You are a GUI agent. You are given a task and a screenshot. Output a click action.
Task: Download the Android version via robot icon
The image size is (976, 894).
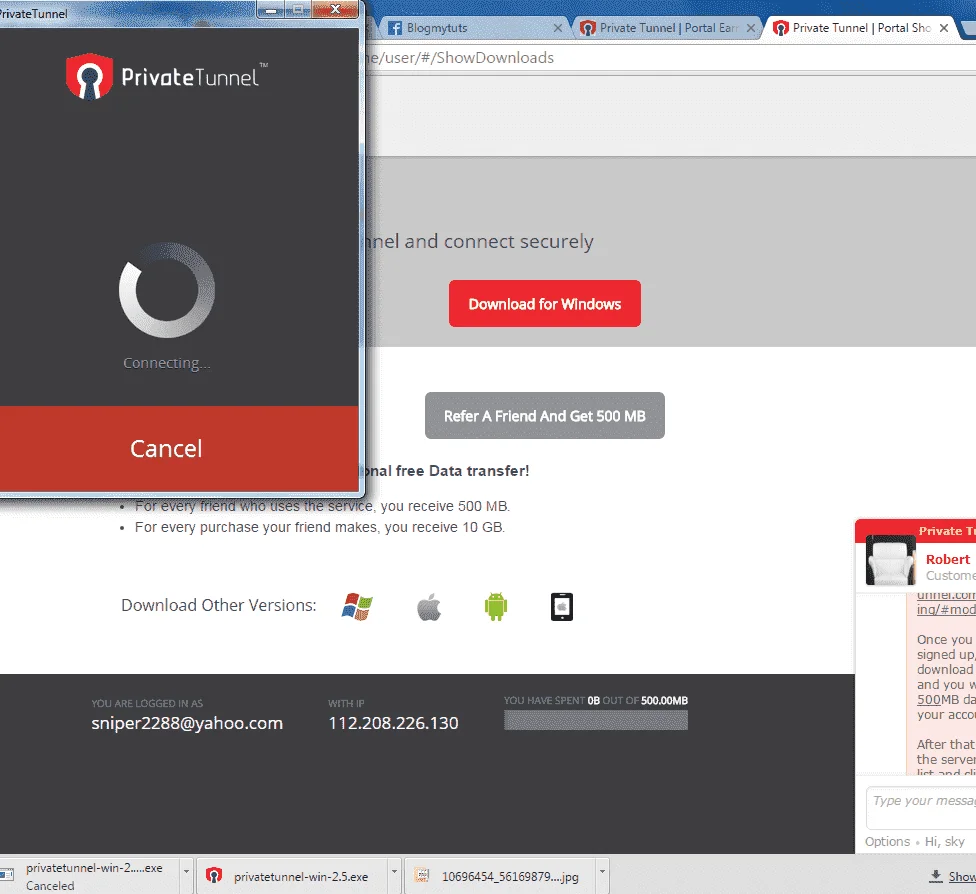(x=496, y=607)
